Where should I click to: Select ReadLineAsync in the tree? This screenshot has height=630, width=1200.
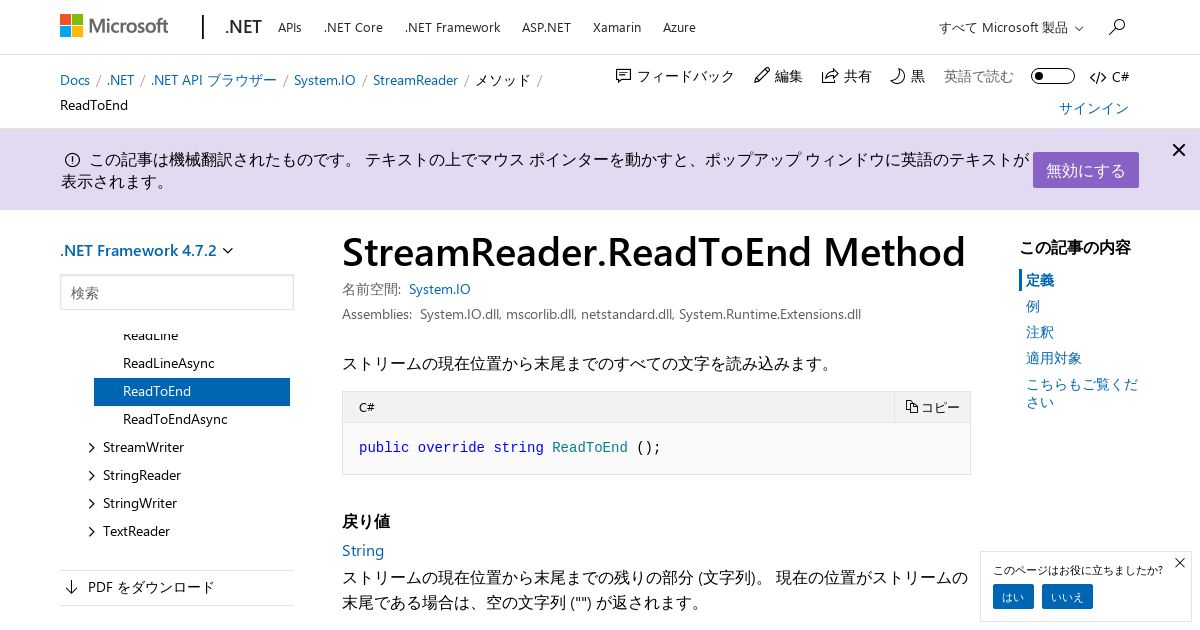[x=169, y=363]
